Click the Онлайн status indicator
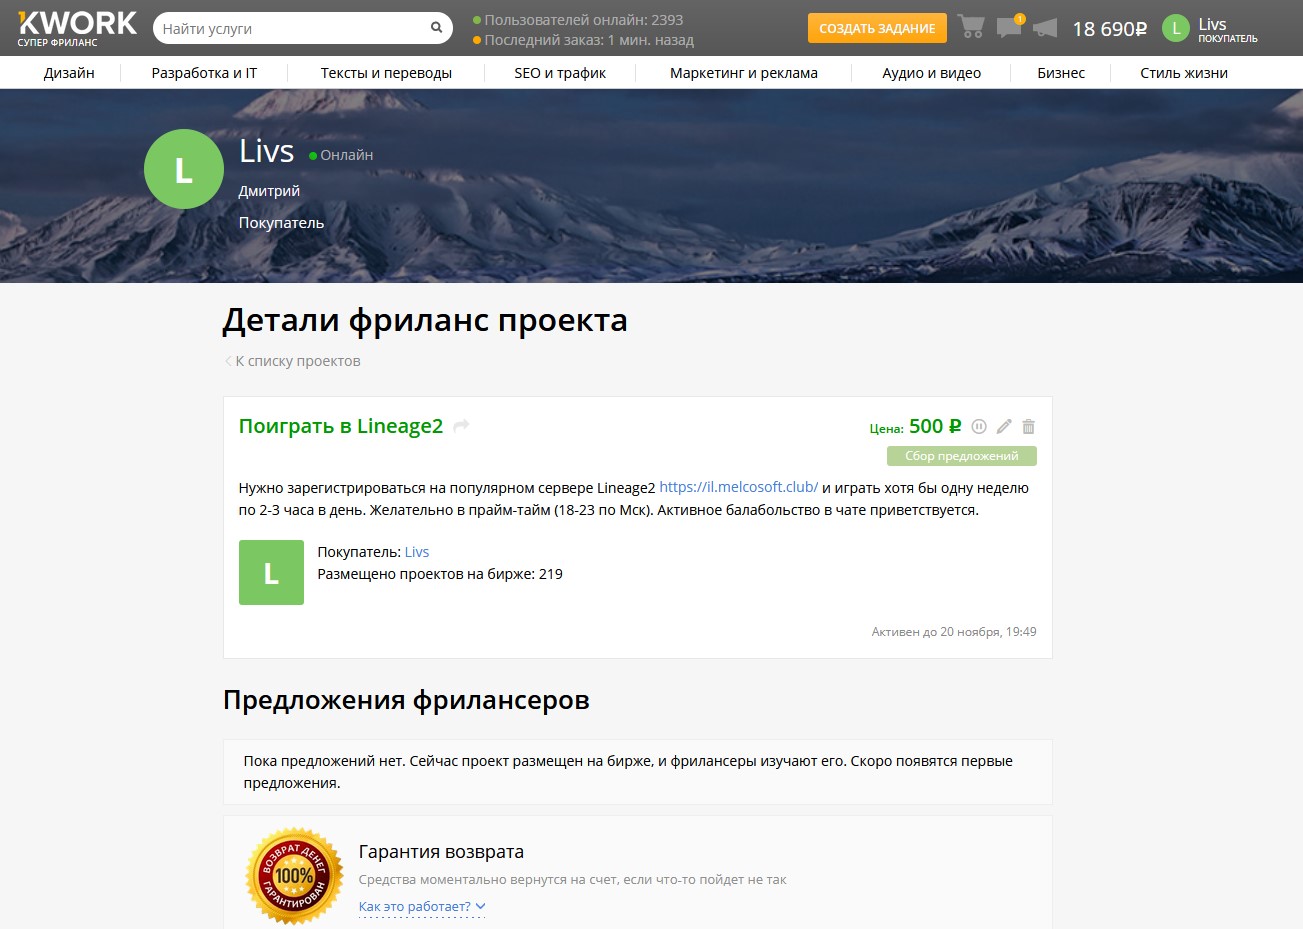Image resolution: width=1303 pixels, height=929 pixels. 341,155
